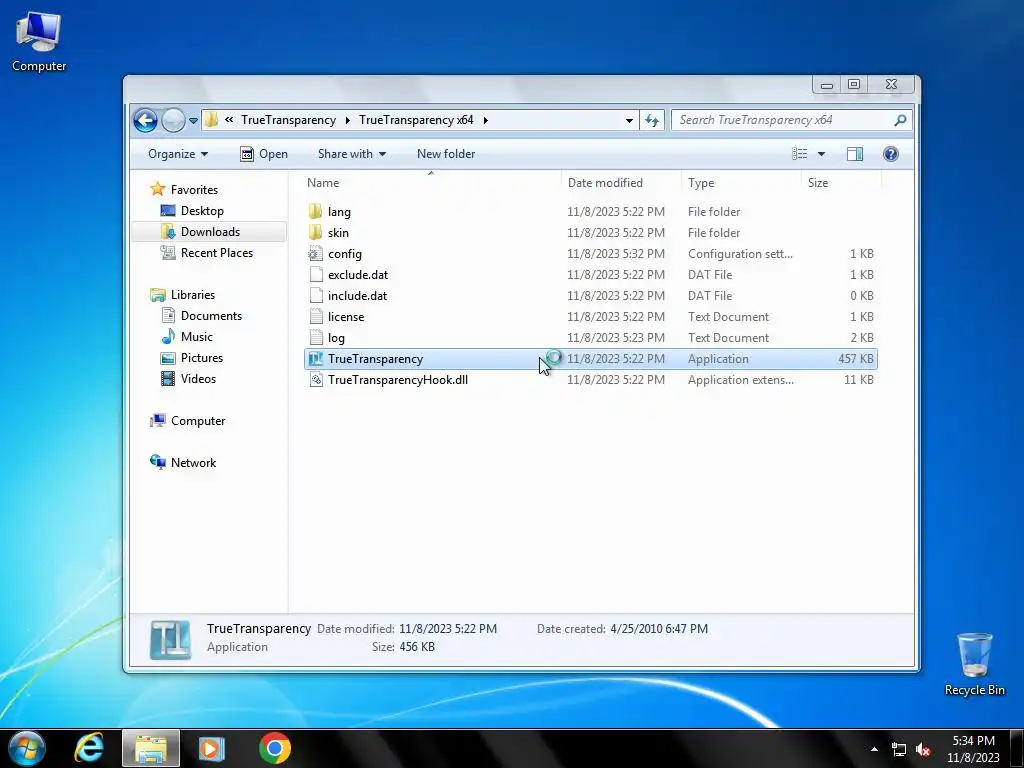Select the skin folder icon
This screenshot has height=768, width=1024.
pos(315,232)
